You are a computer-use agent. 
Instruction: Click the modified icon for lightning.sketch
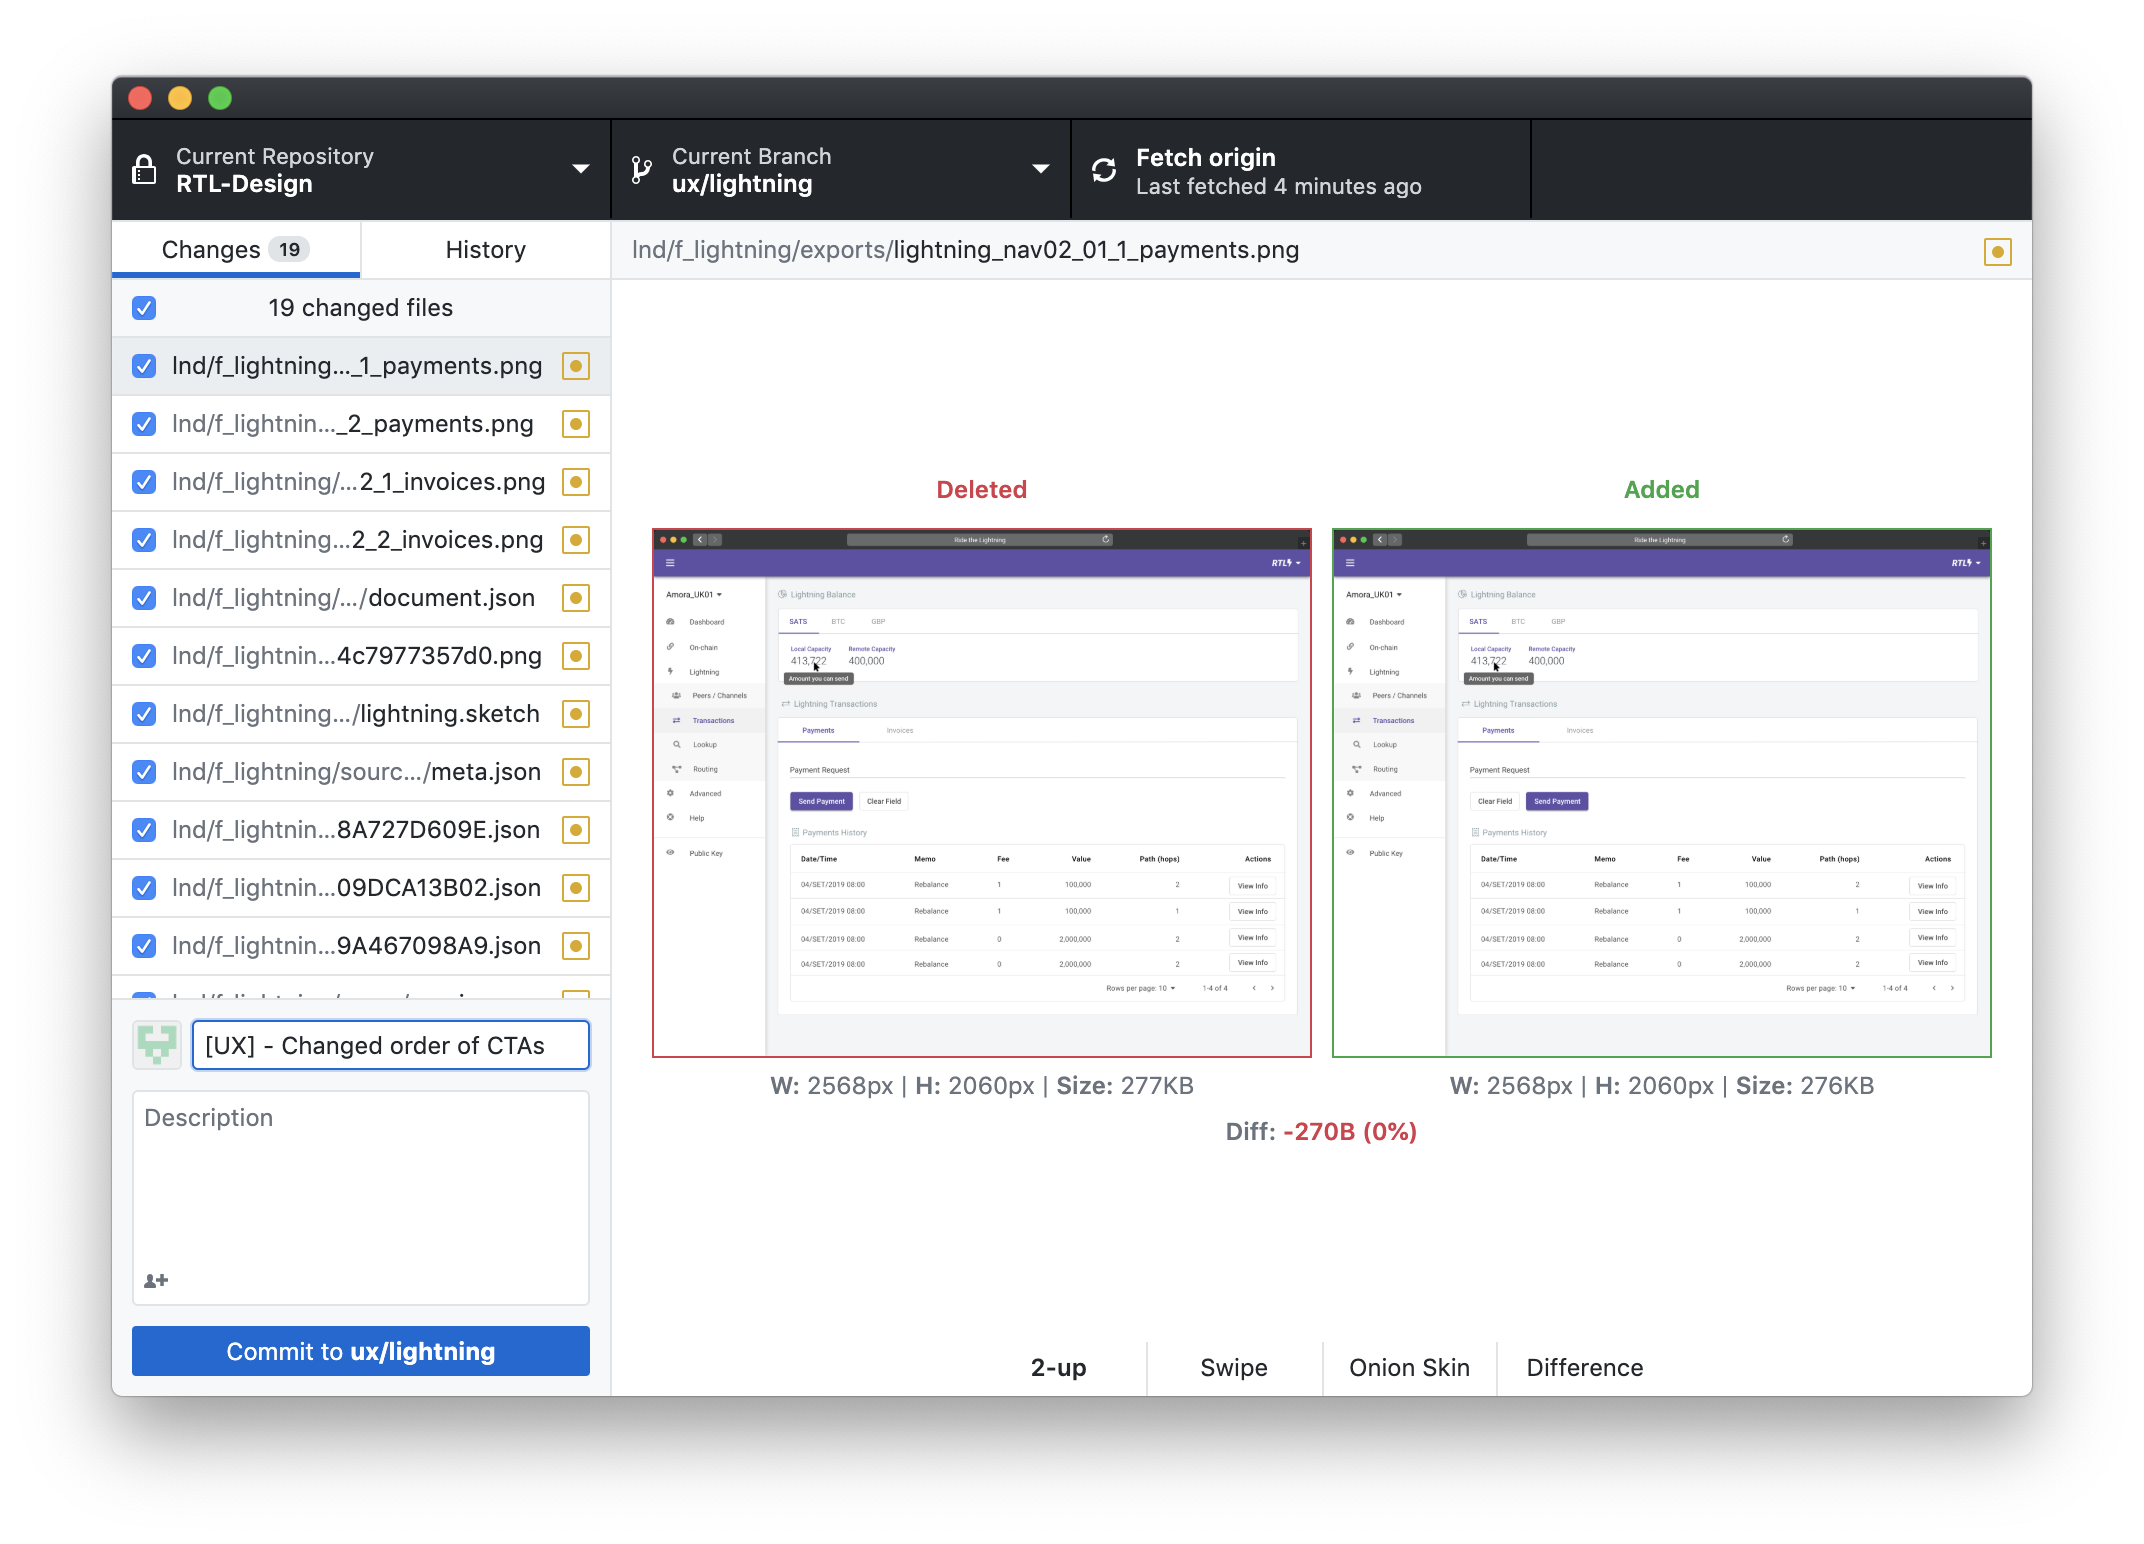pos(576,714)
